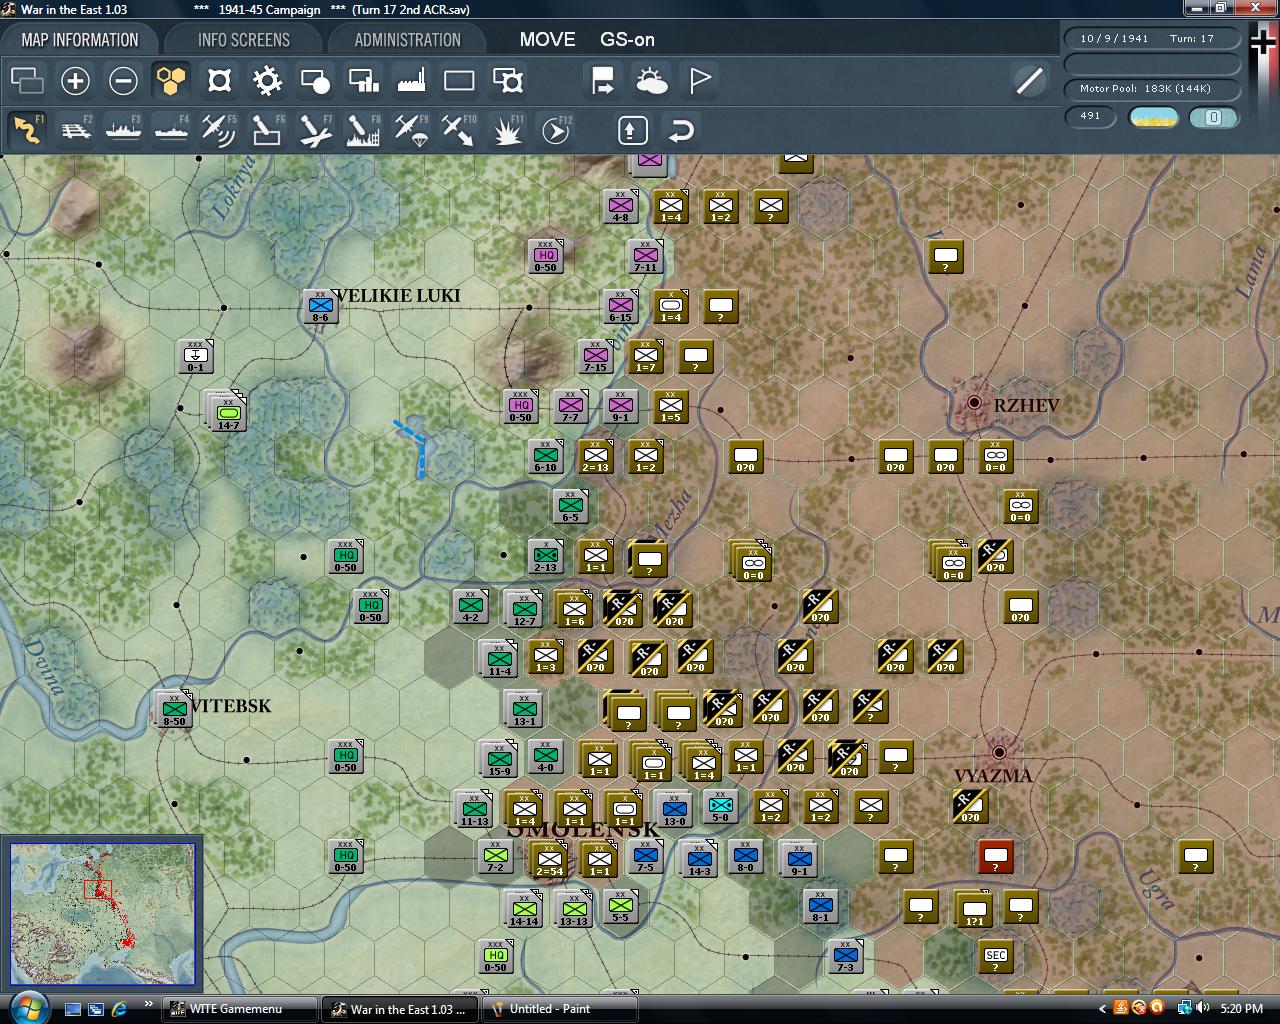Screen dimensions: 1280x1024
Task: Switch to Untitled - Paint taskbar window
Action: coord(560,1009)
